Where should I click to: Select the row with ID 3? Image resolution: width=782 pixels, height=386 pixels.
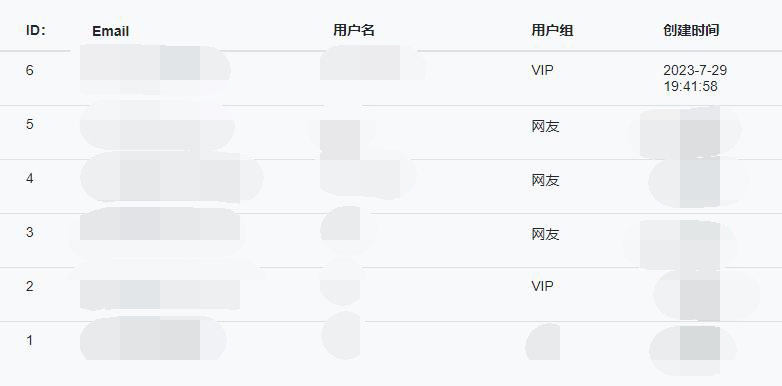tap(391, 240)
